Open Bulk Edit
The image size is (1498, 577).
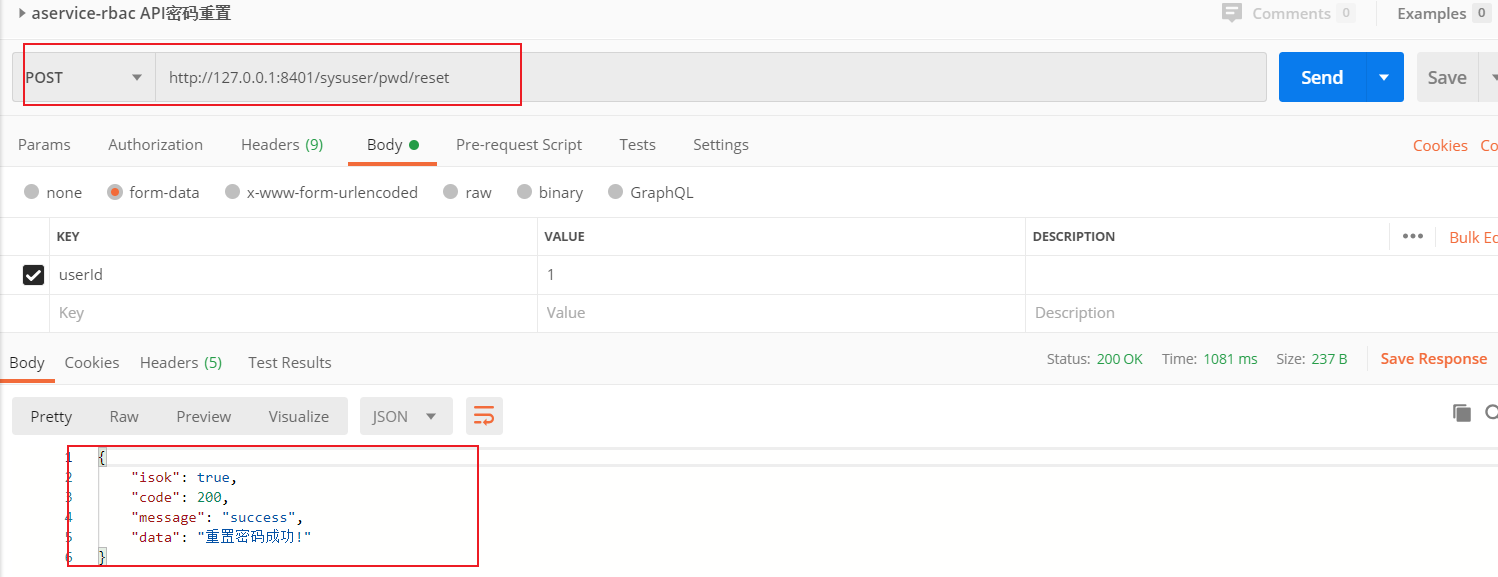tap(1473, 237)
